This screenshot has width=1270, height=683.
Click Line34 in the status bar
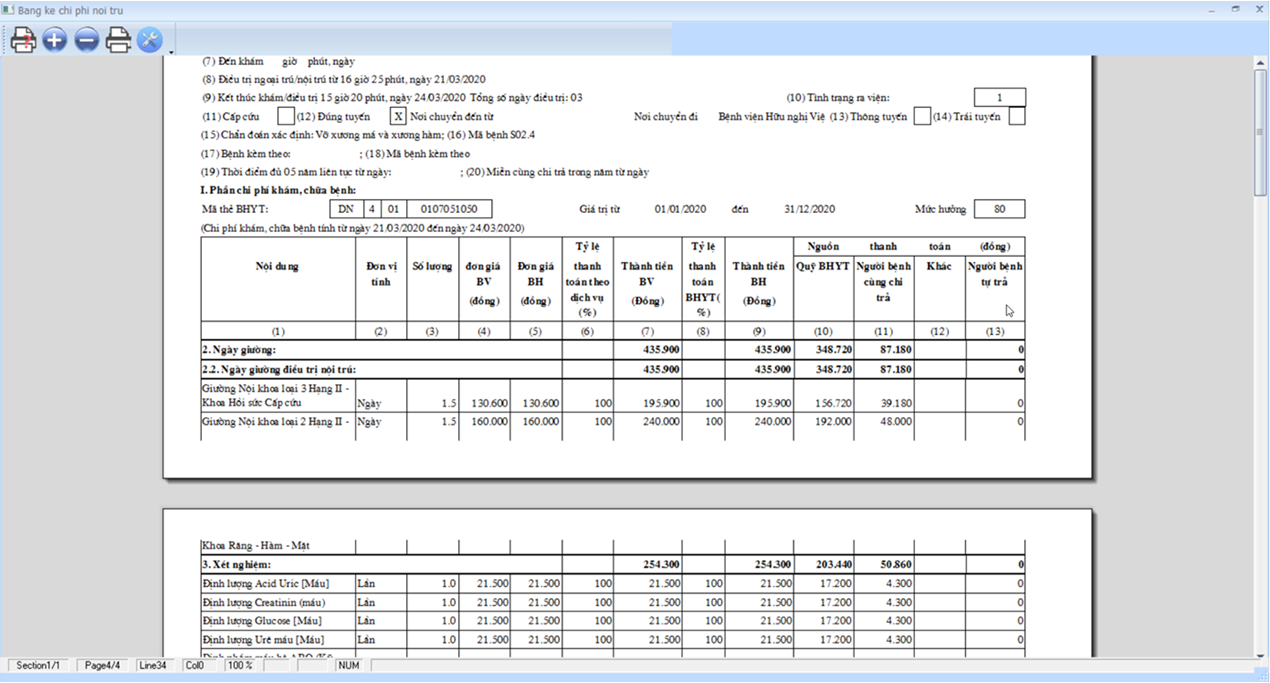pyautogui.click(x=154, y=665)
